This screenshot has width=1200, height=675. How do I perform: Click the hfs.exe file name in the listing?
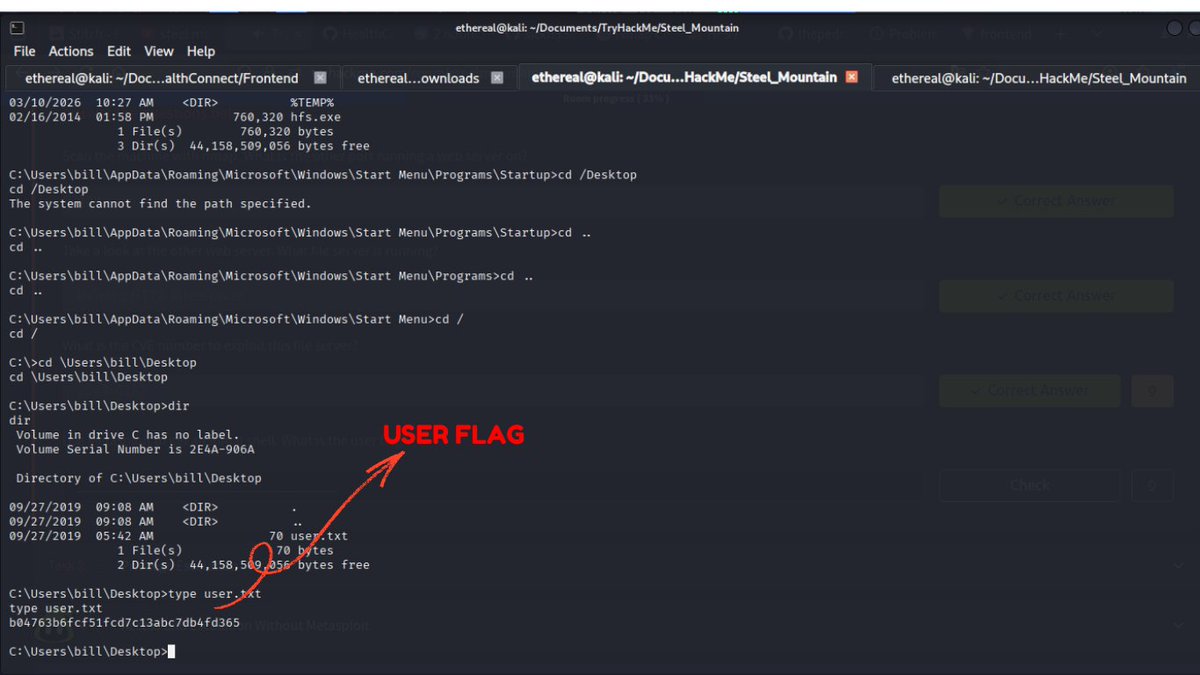[314, 117]
